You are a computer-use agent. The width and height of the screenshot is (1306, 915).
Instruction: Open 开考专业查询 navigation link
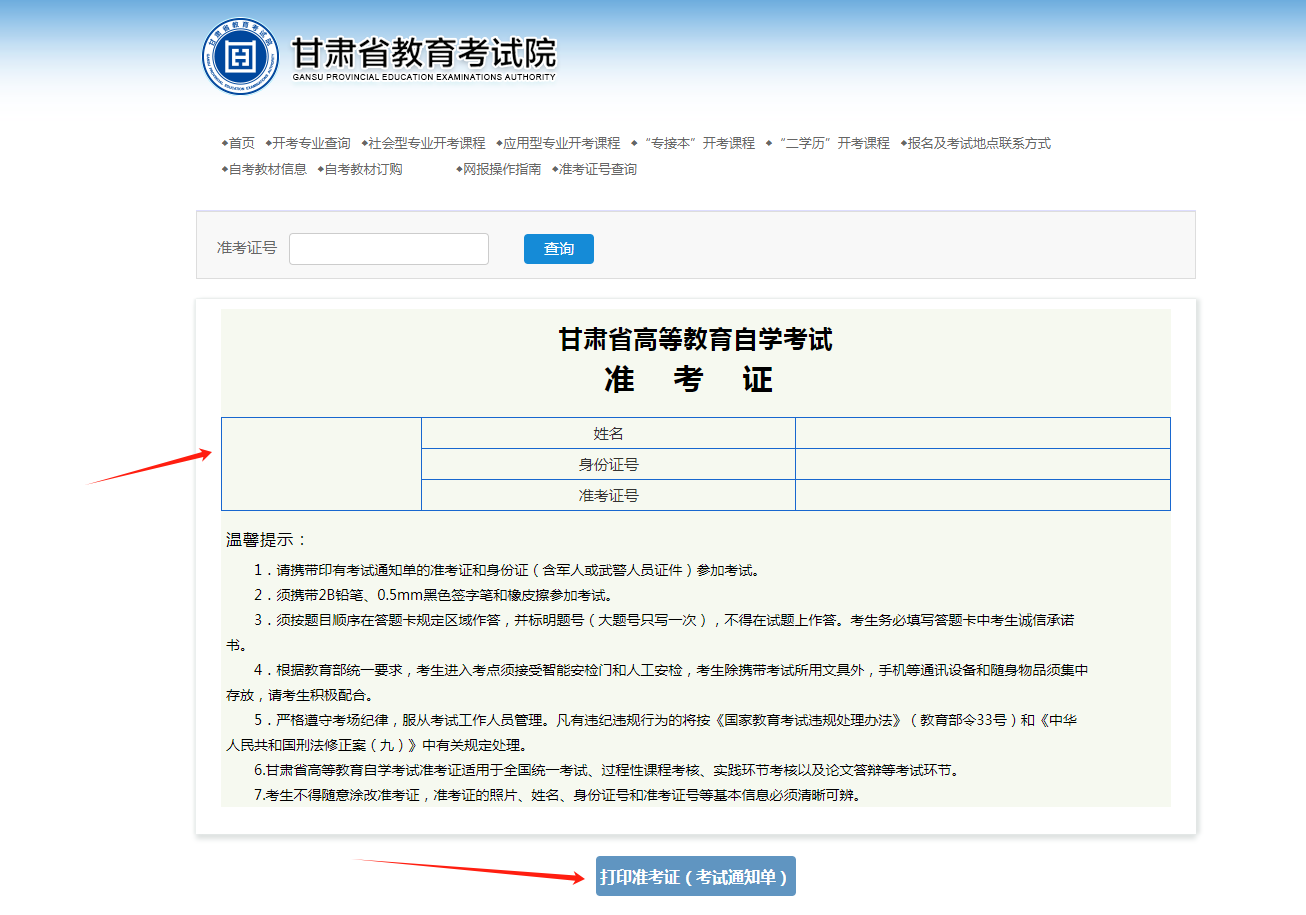[311, 143]
